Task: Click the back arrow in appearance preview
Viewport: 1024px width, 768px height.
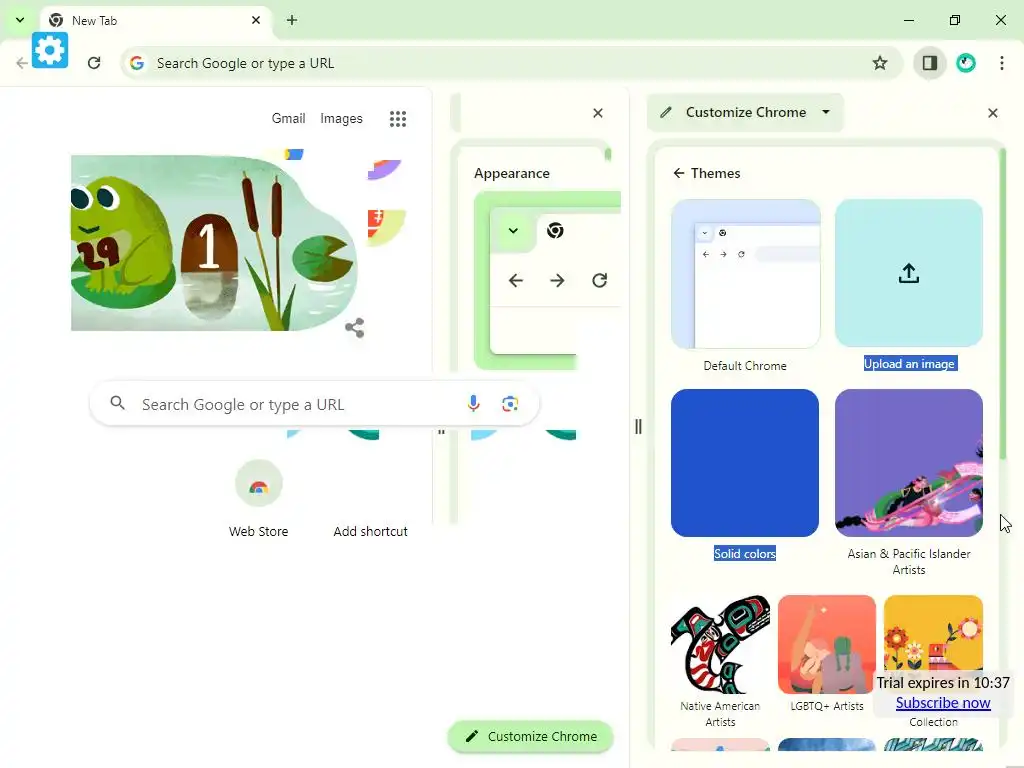Action: click(516, 281)
